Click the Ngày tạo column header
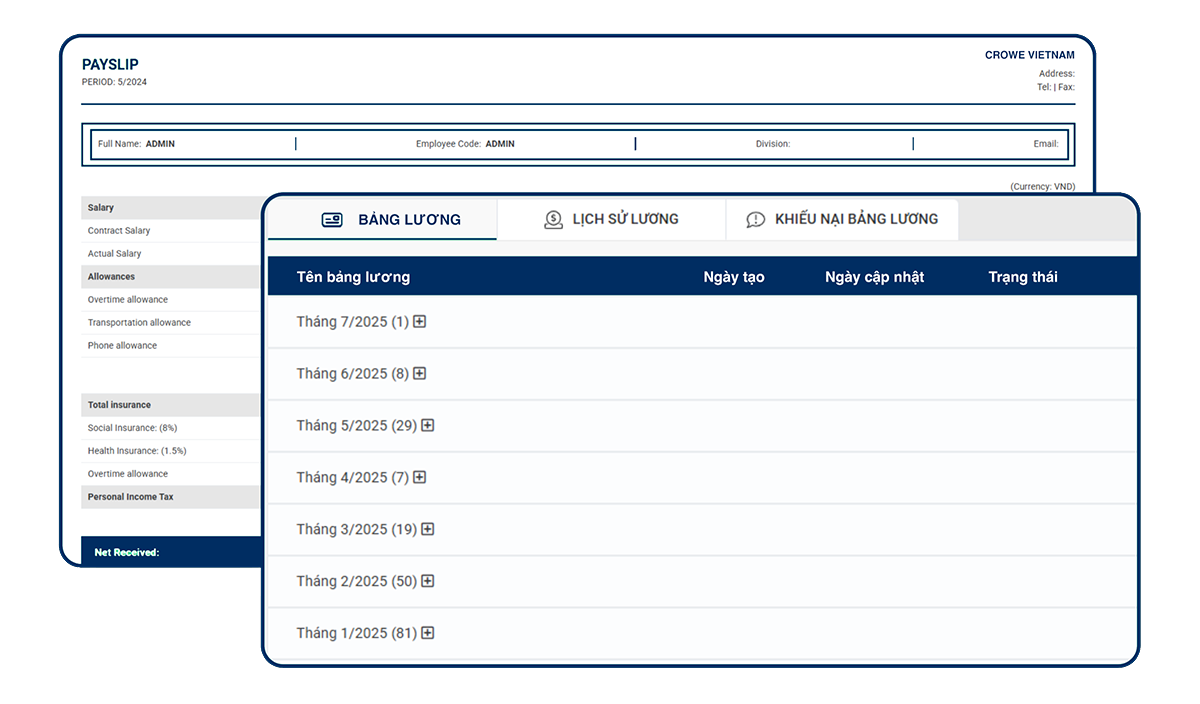Image resolution: width=1200 pixels, height=704 pixels. 734,277
